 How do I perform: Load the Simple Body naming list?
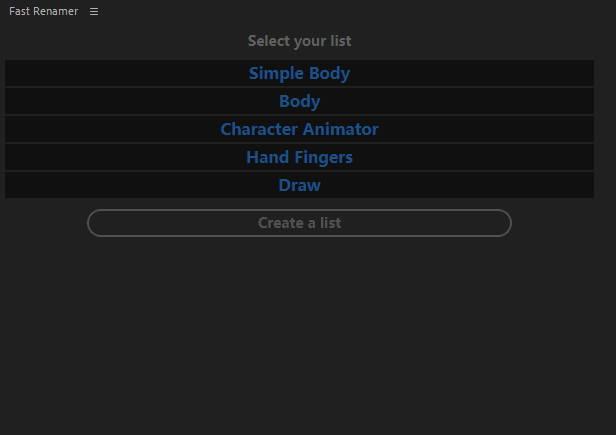point(299,73)
